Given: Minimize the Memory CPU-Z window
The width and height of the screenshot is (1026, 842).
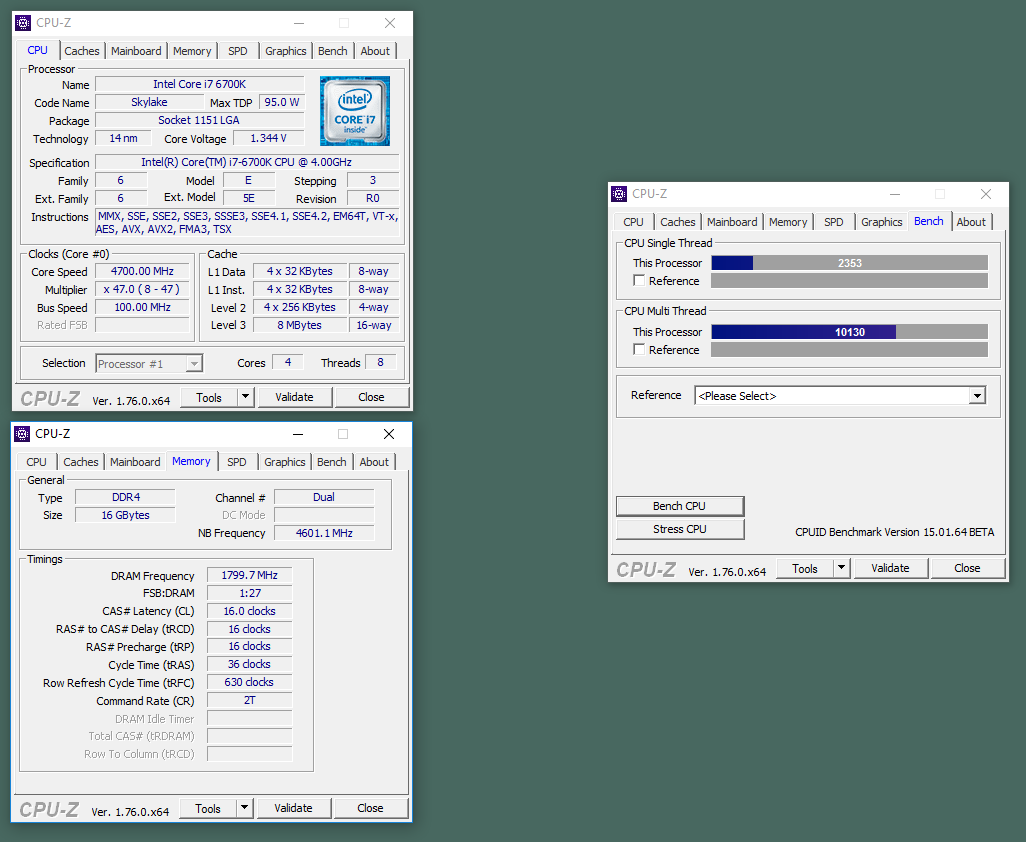Looking at the screenshot, I should (298, 434).
